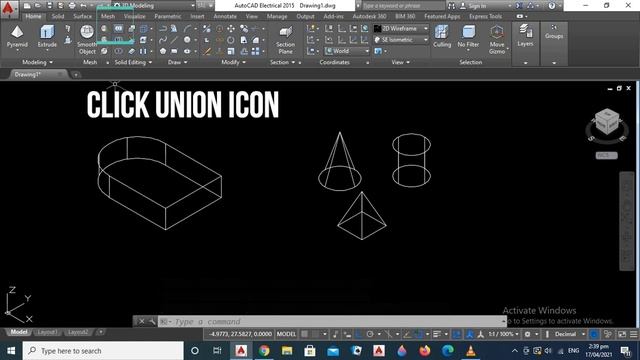Switch to the Layout1 tab
This screenshot has height=360, width=640.
(x=47, y=332)
